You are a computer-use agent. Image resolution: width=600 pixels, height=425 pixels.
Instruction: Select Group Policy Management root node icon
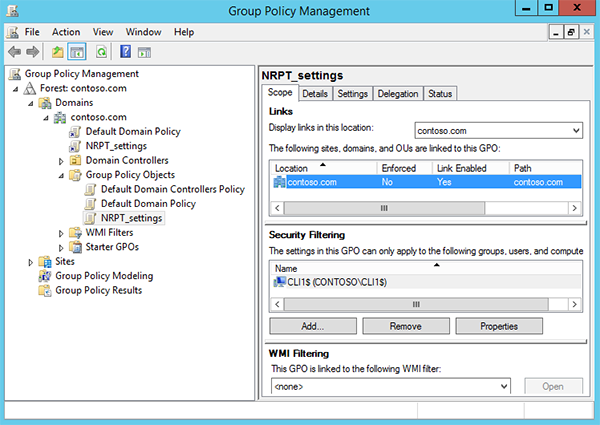pyautogui.click(x=15, y=74)
